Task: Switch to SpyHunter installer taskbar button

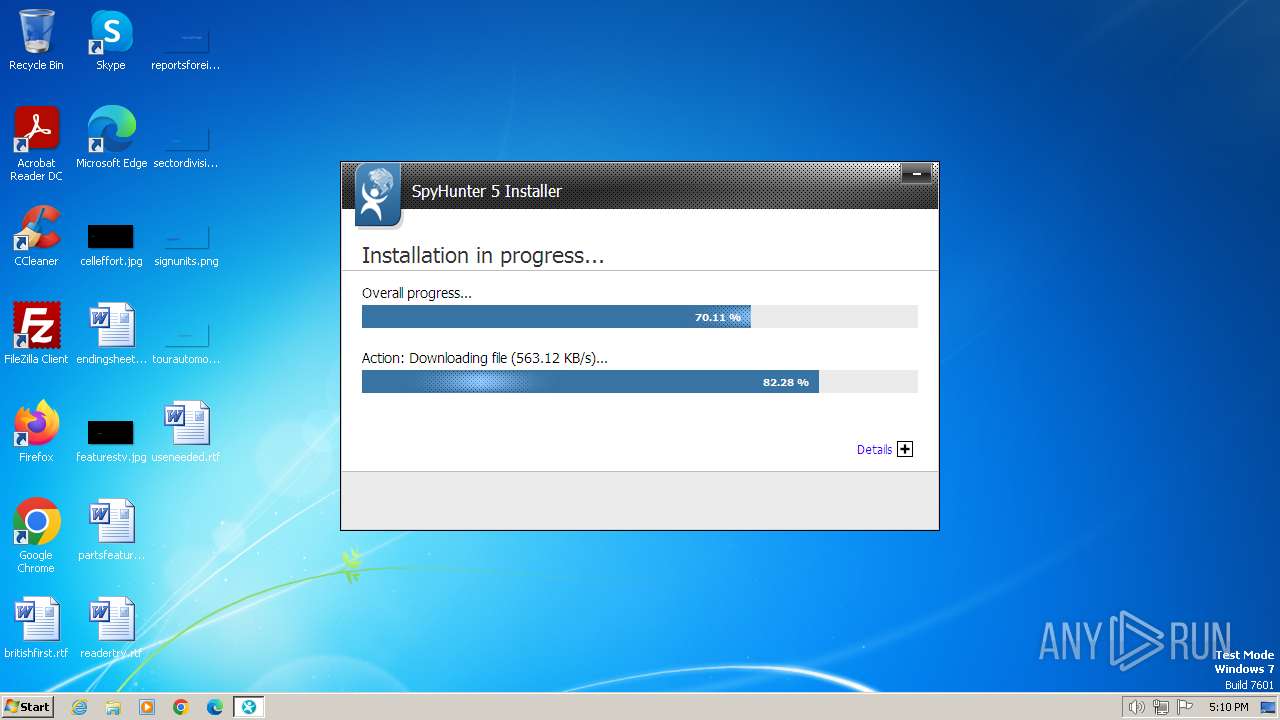Action: pyautogui.click(x=249, y=707)
